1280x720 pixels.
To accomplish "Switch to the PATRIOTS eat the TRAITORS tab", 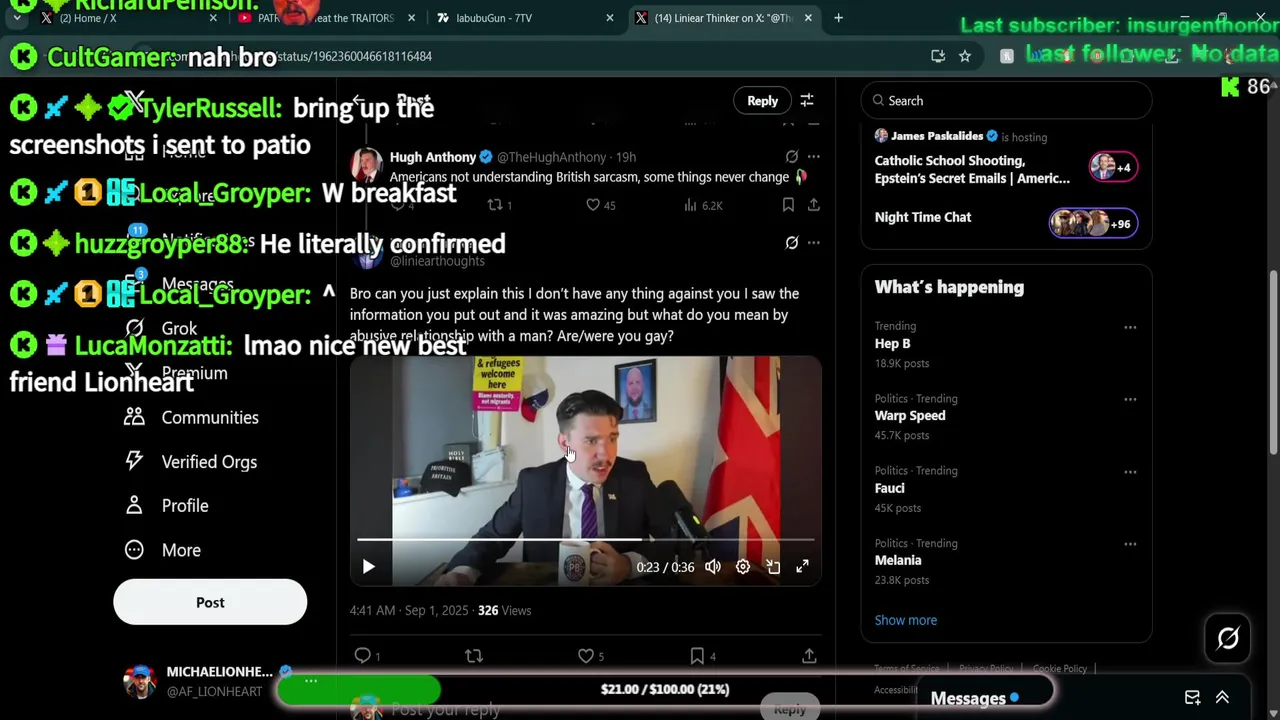I will [325, 18].
